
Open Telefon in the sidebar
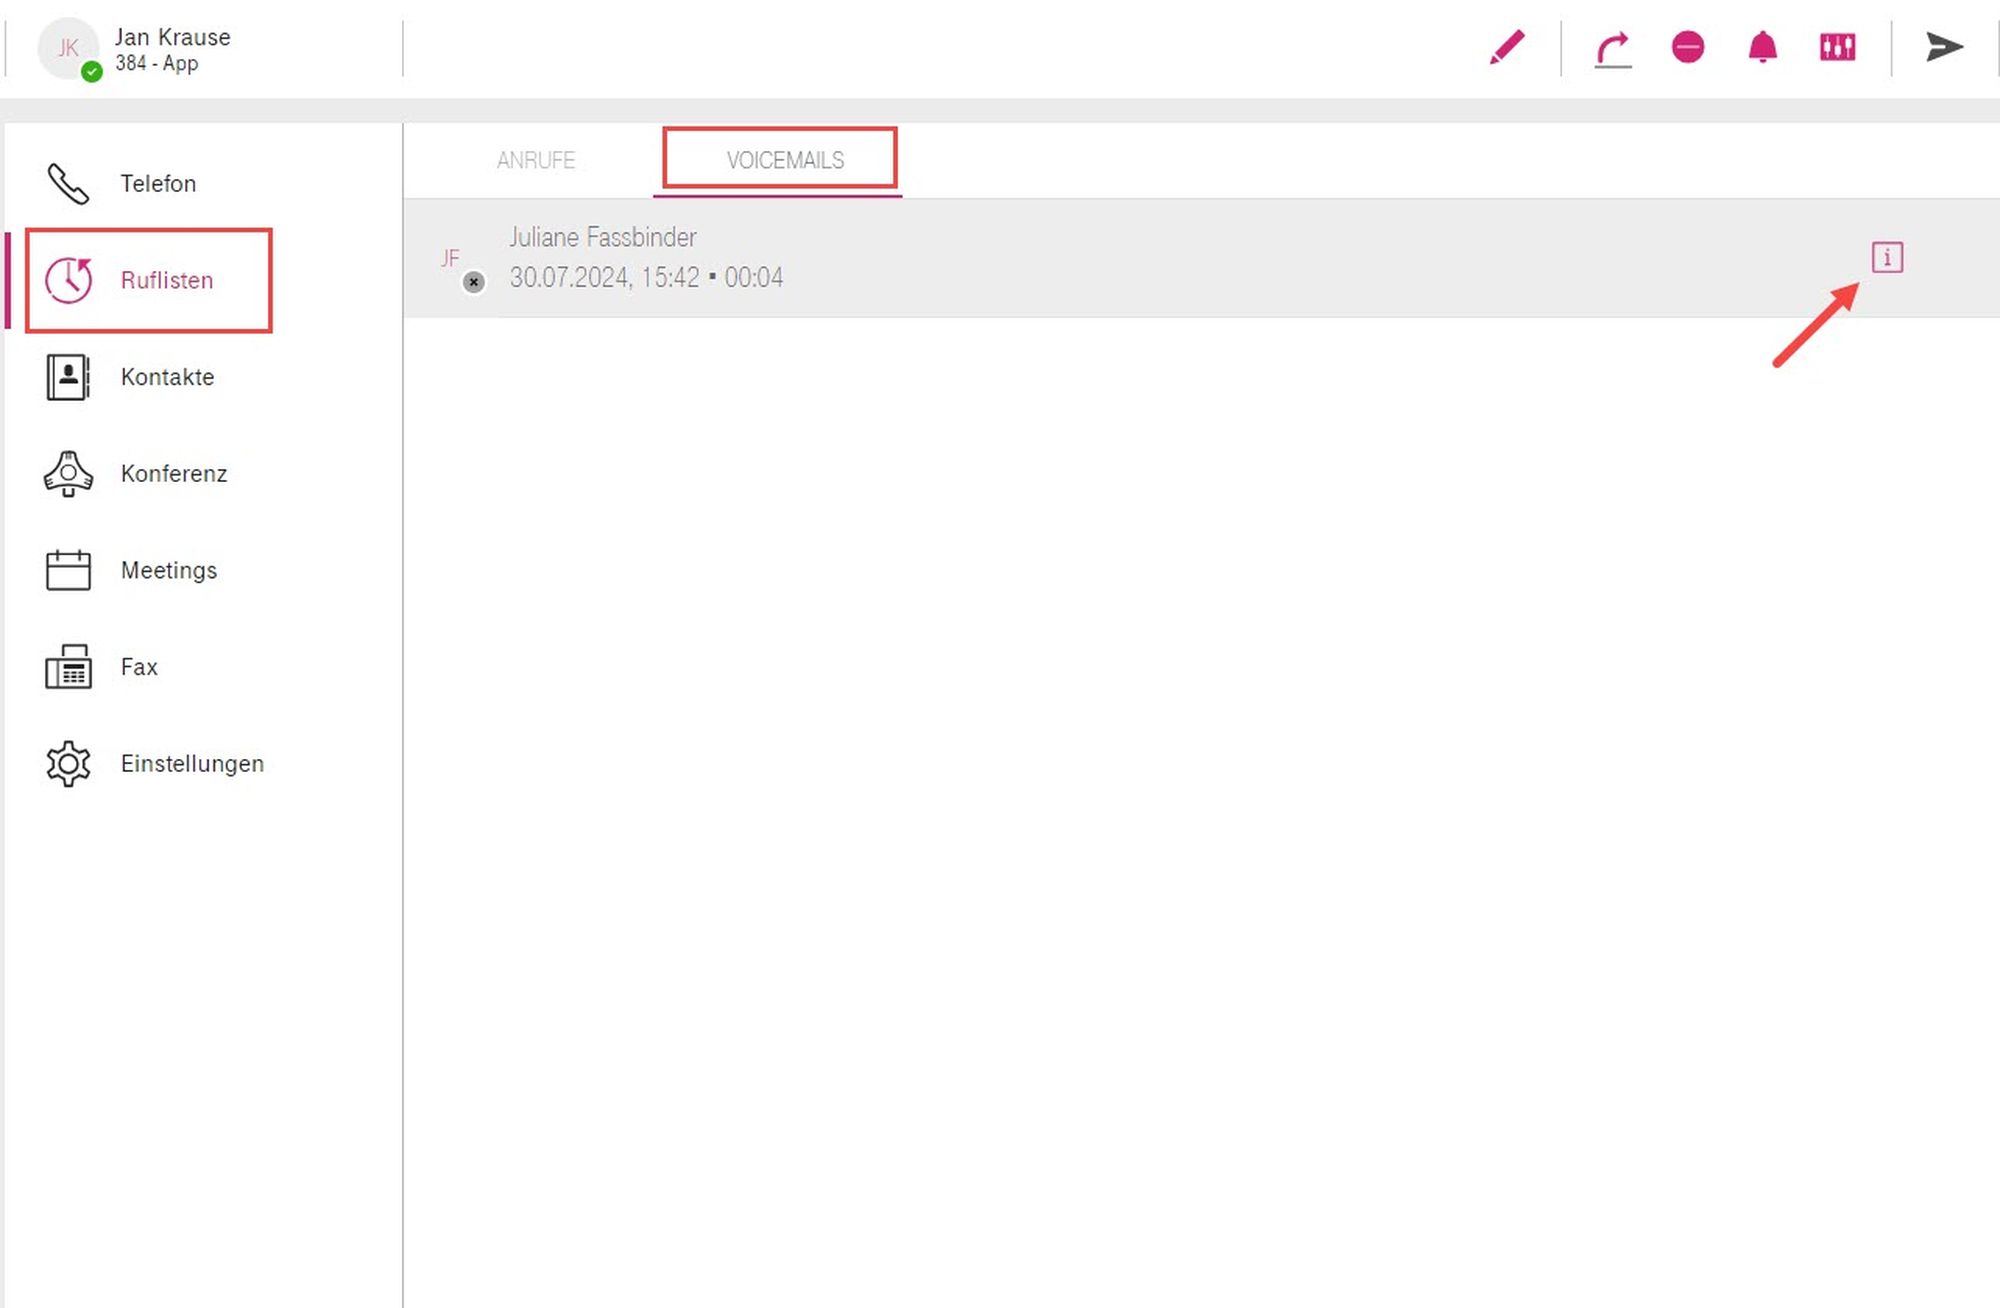pos(157,184)
